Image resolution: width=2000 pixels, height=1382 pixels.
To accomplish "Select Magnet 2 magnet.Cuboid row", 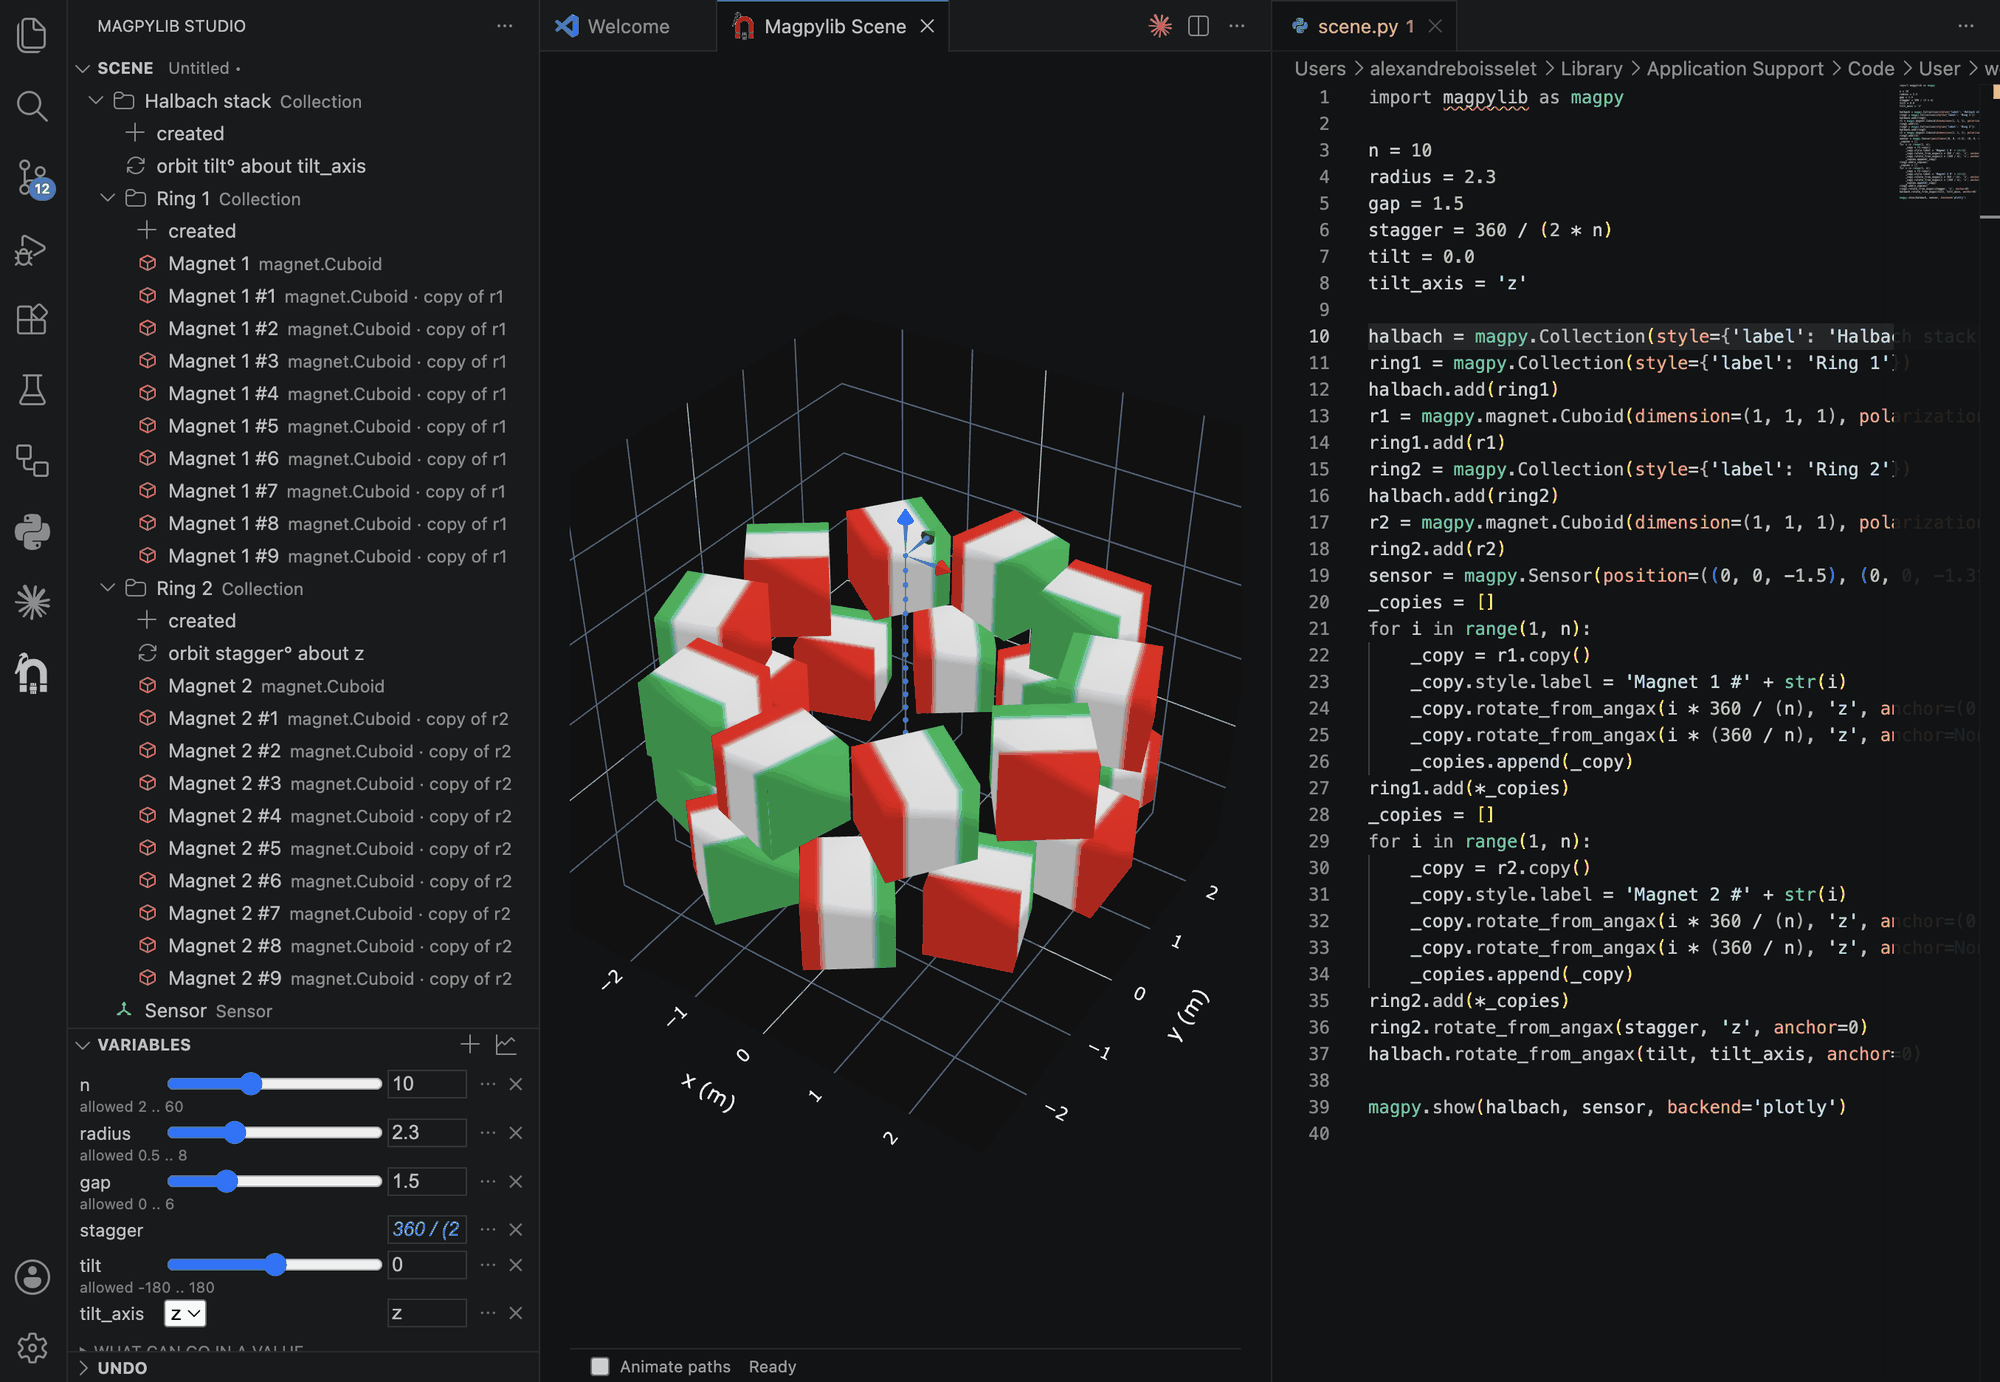I will point(304,686).
